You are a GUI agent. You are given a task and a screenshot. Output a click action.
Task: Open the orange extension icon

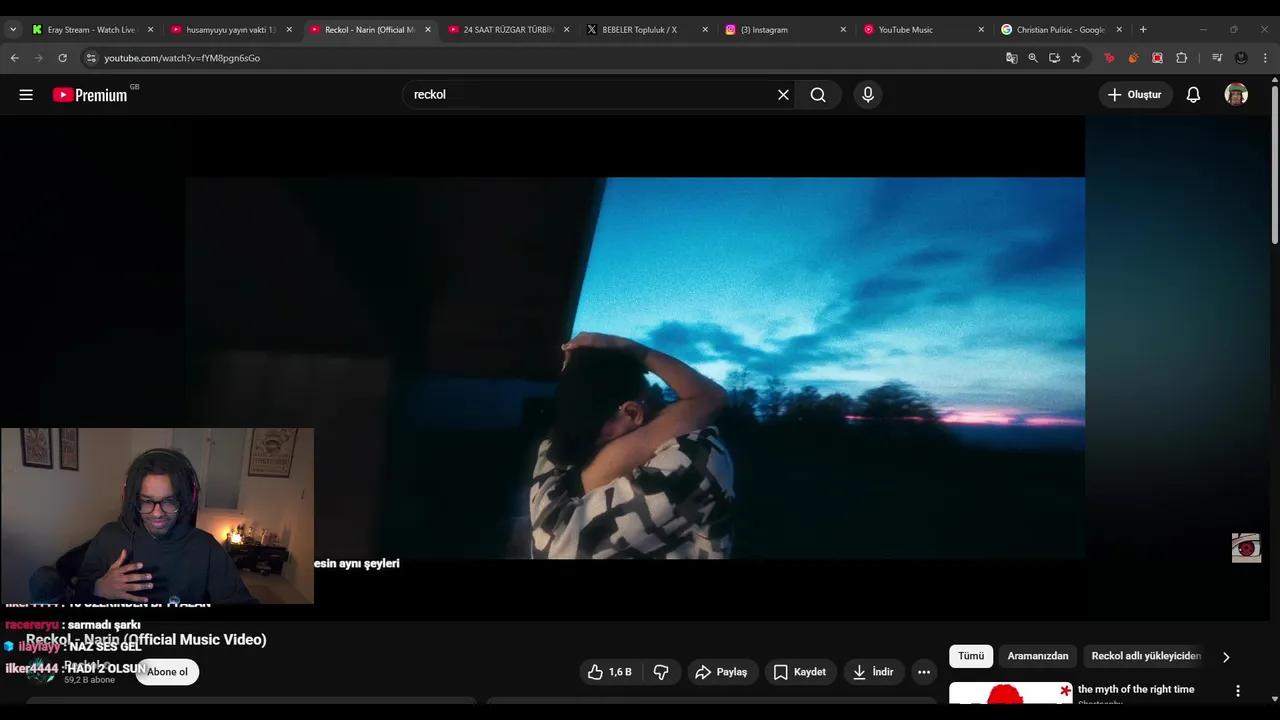1133,58
